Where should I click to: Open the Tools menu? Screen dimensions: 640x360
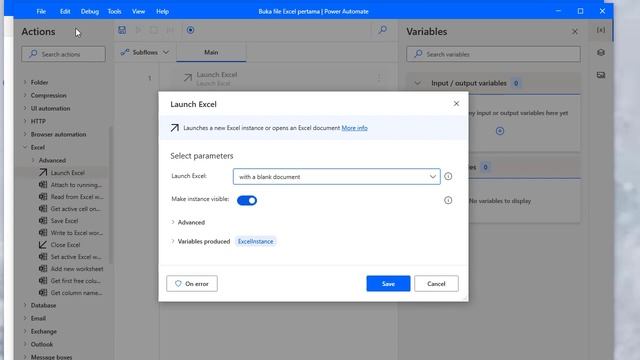(115, 11)
